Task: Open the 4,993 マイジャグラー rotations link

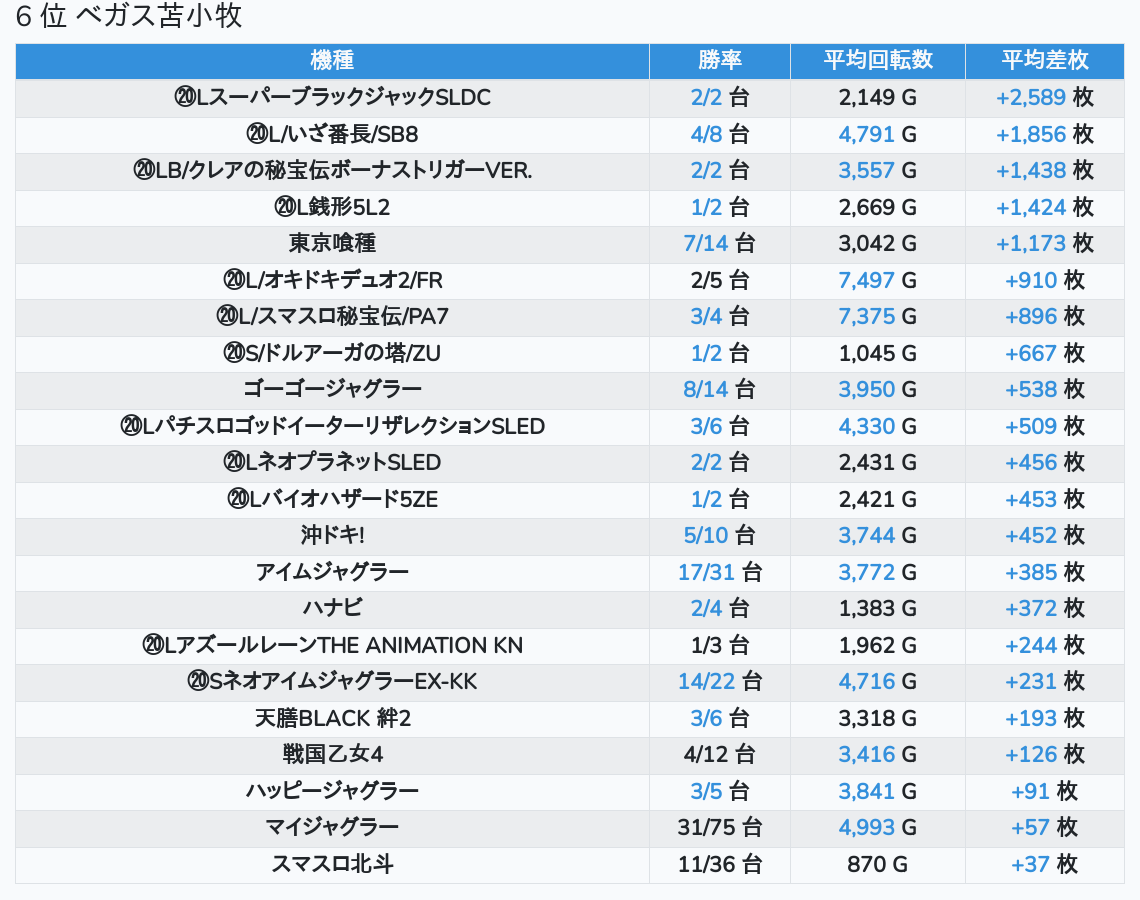Action: tap(866, 828)
